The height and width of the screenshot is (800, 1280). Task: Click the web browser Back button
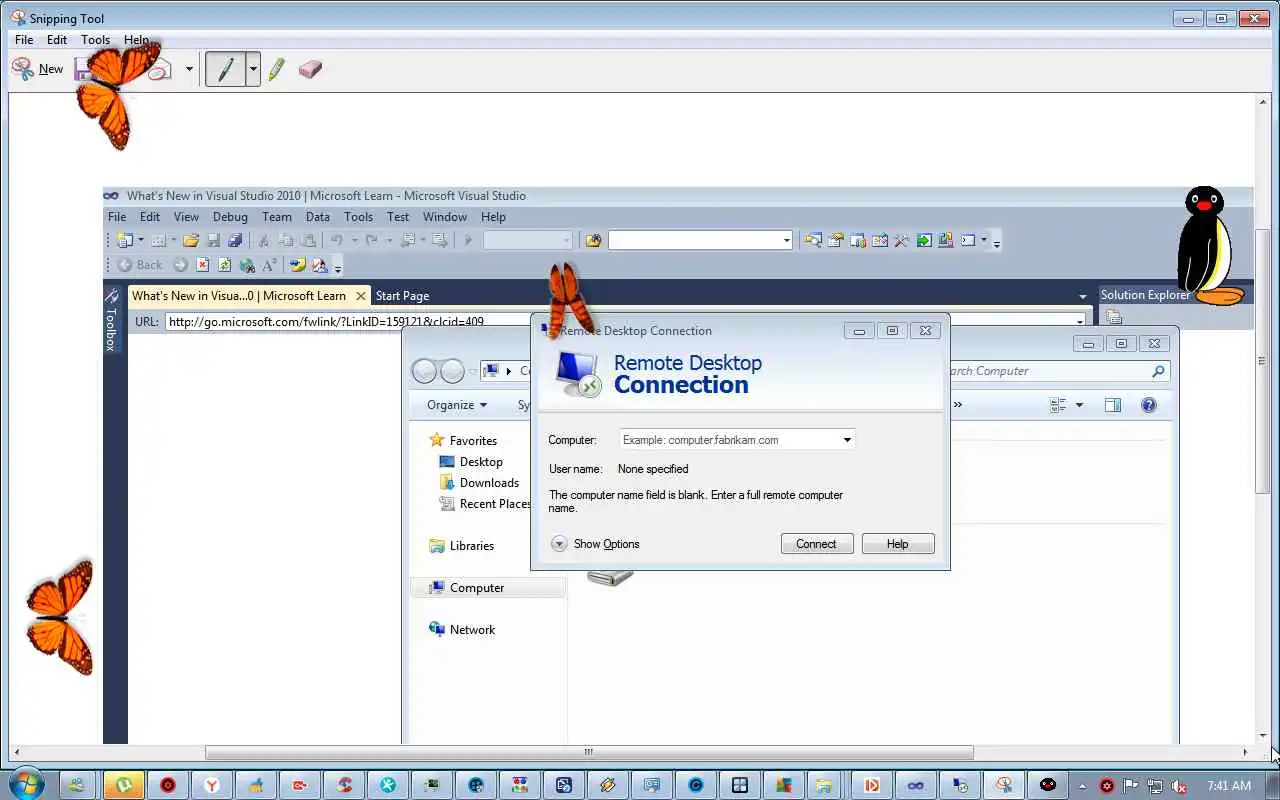[x=139, y=265]
